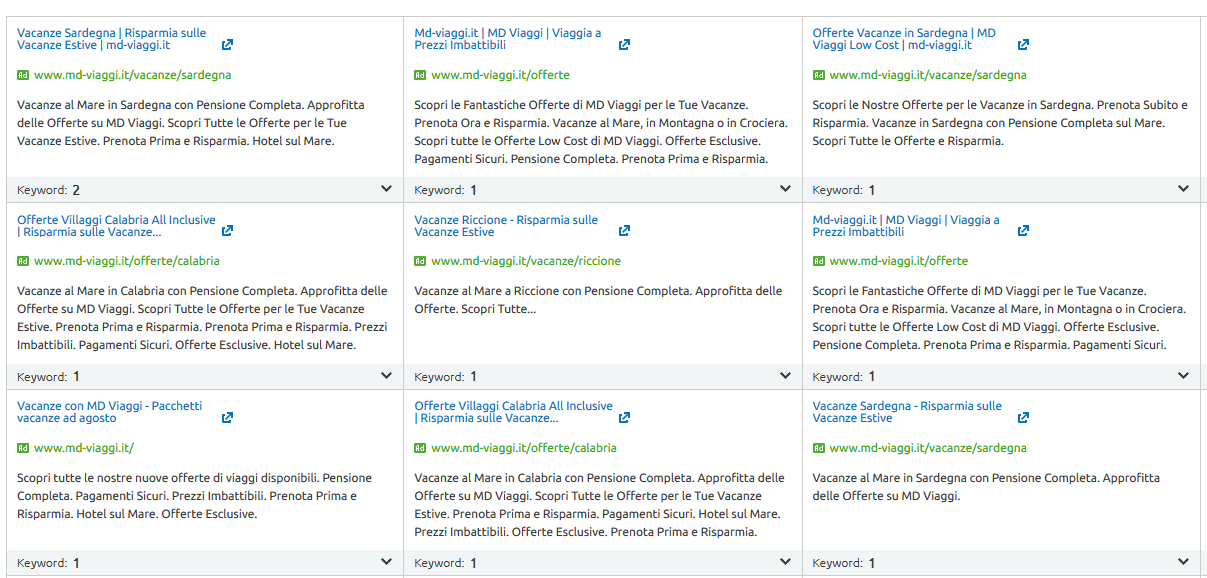Expand keywords for the 'Vacanze Riccione' ad
The height and width of the screenshot is (578, 1207).
pyautogui.click(x=785, y=376)
